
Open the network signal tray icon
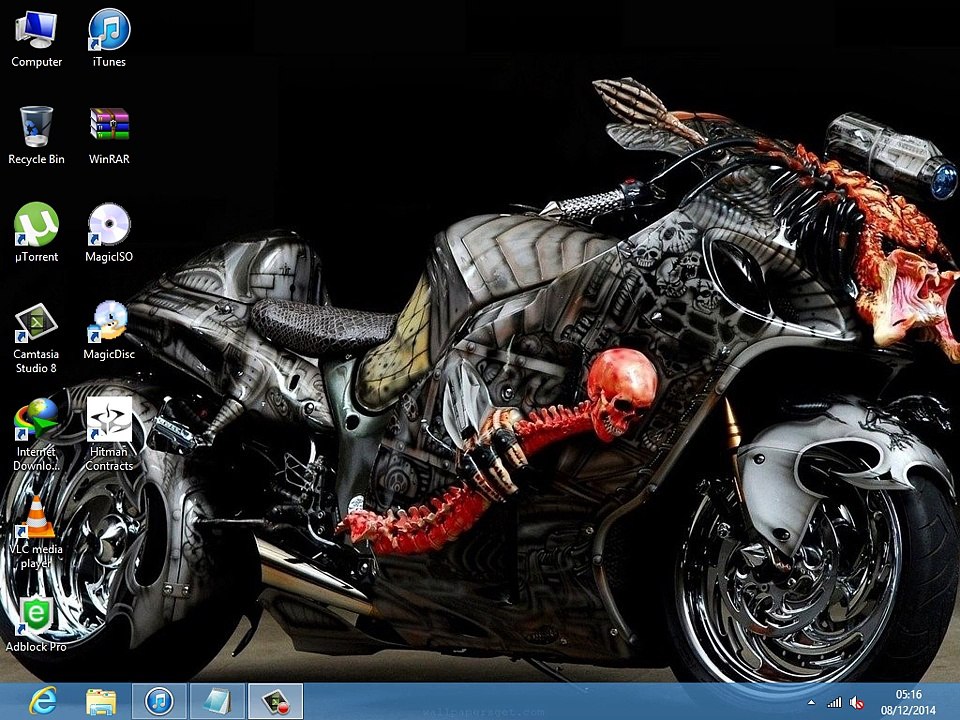click(x=834, y=703)
